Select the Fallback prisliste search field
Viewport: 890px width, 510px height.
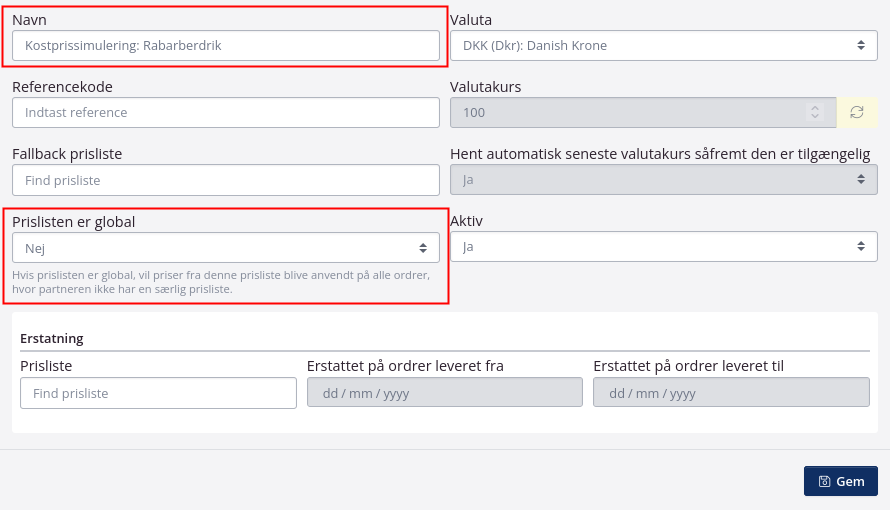(225, 180)
